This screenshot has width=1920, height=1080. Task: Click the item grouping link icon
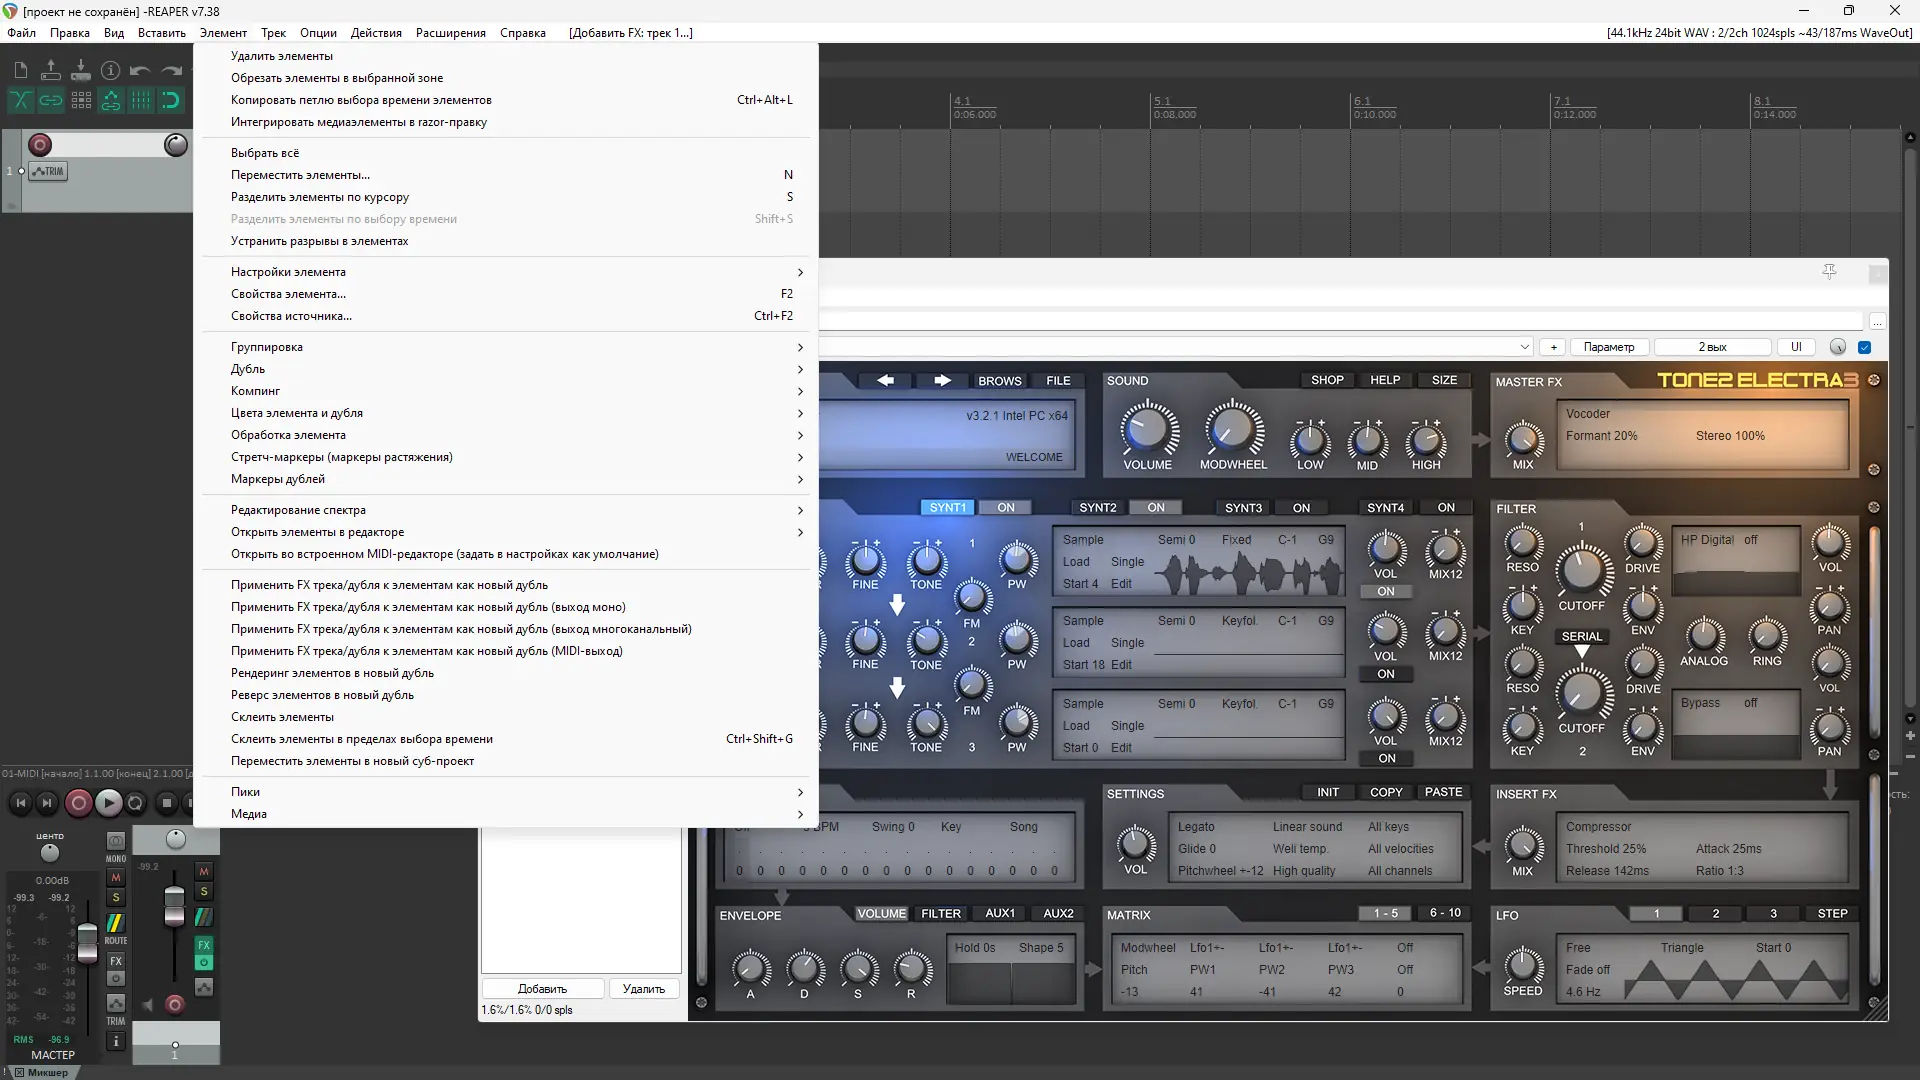pyautogui.click(x=51, y=100)
